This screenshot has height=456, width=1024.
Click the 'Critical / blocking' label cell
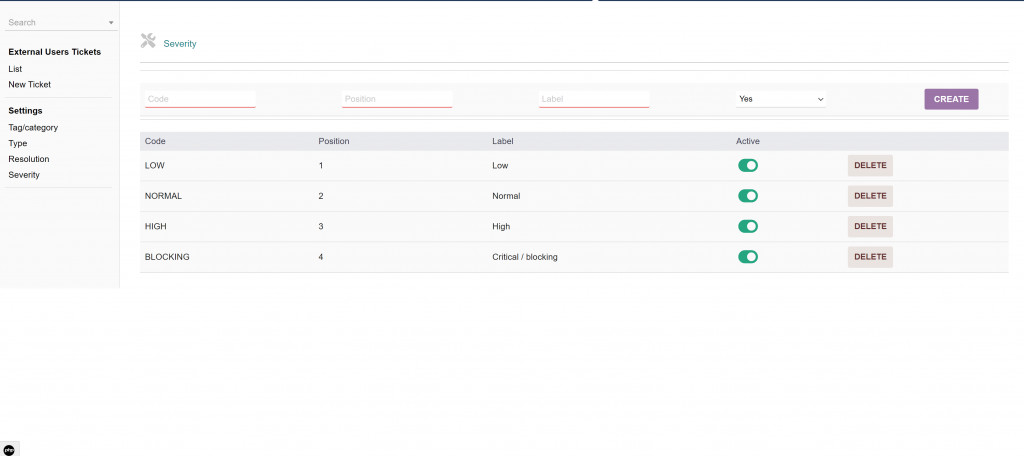(x=525, y=257)
